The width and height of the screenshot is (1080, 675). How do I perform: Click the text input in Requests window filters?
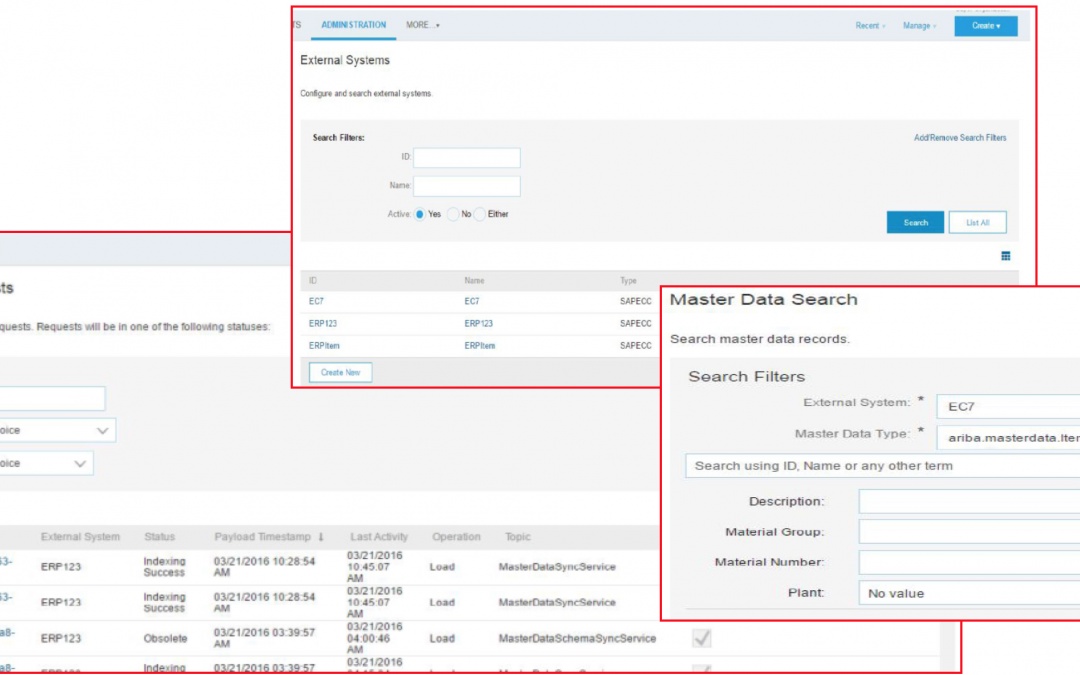click(52, 399)
